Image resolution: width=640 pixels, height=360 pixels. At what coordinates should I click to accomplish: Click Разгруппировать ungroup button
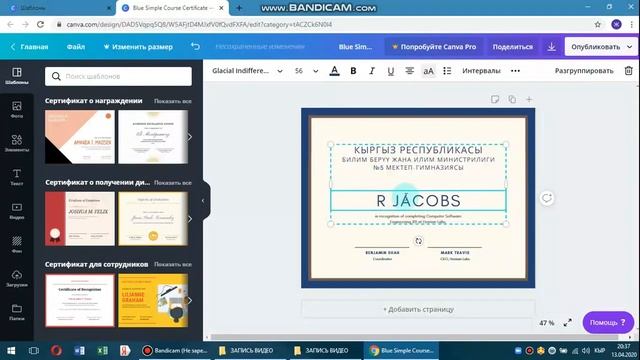tap(584, 71)
